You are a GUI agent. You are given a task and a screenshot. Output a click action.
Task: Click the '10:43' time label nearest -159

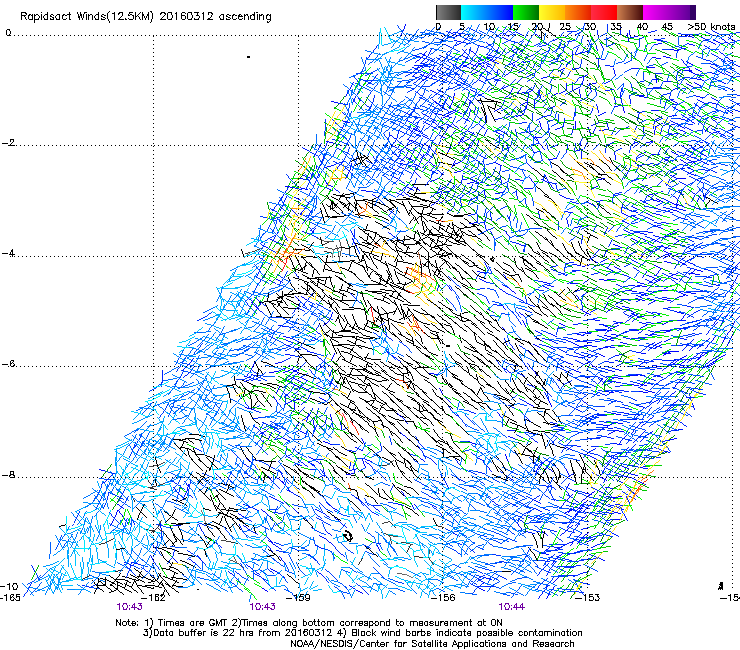click(262, 607)
